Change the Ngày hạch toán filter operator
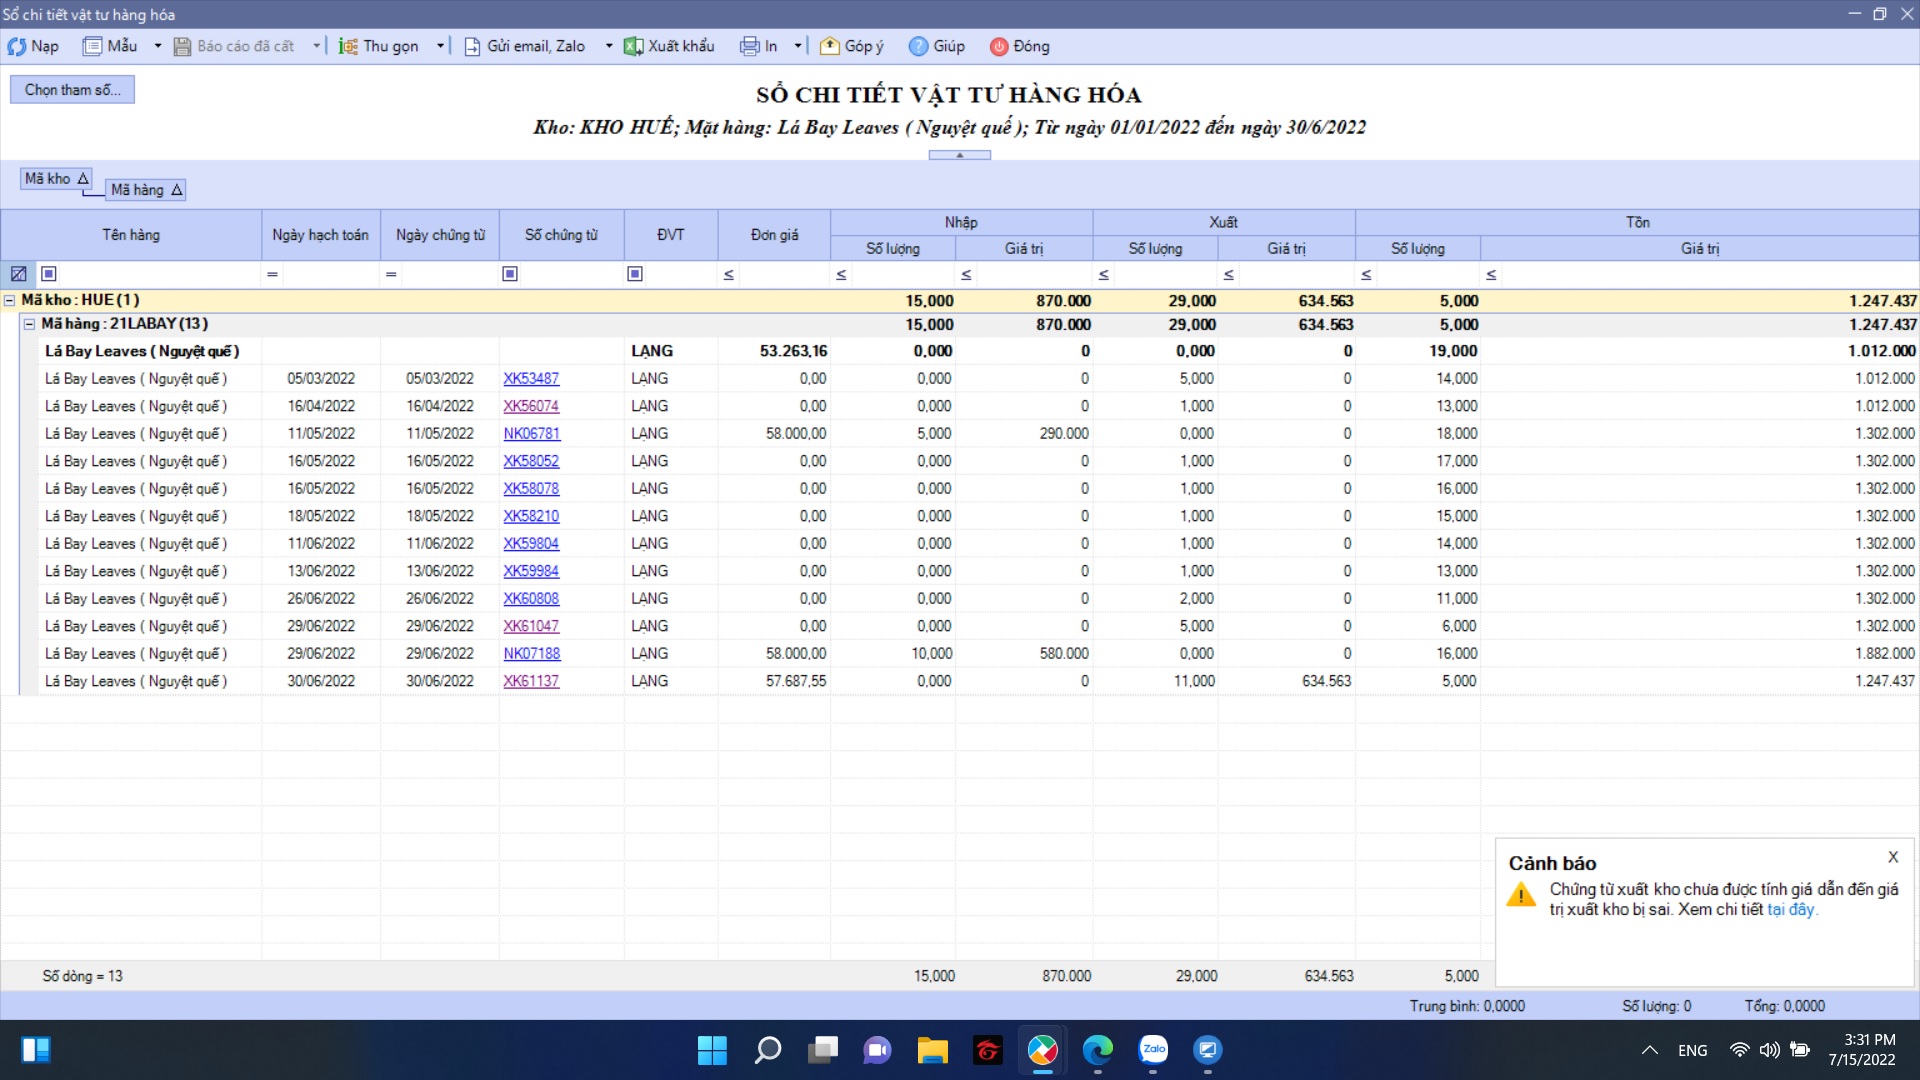Screen dimensions: 1920x1080 (x=272, y=274)
